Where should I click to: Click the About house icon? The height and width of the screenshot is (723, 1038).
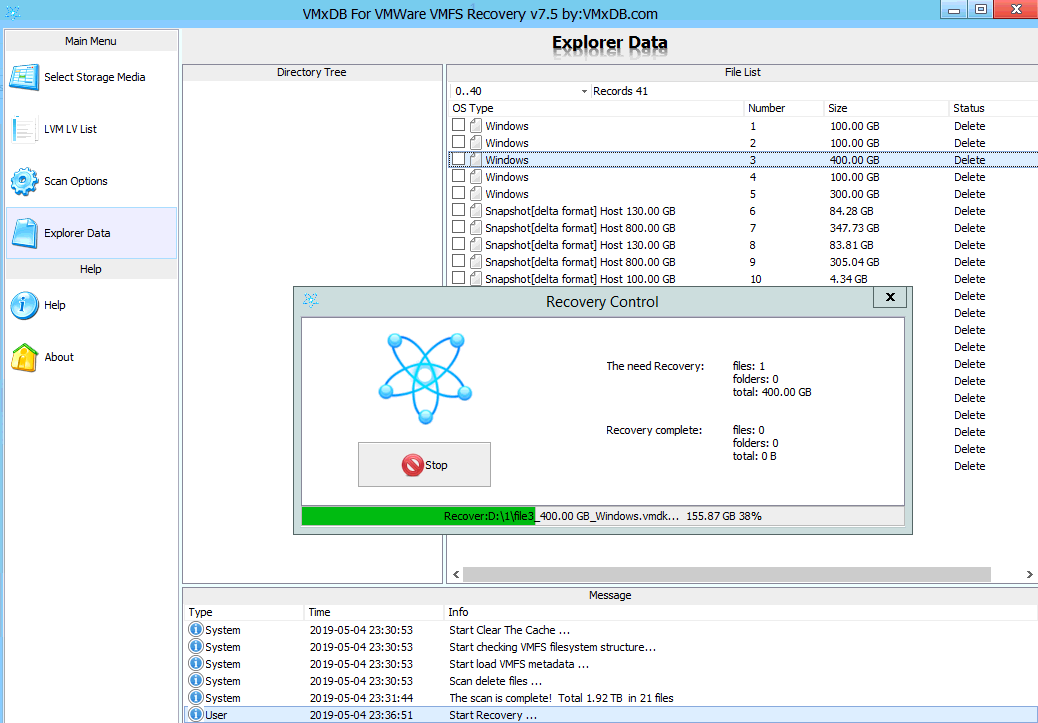tap(24, 357)
